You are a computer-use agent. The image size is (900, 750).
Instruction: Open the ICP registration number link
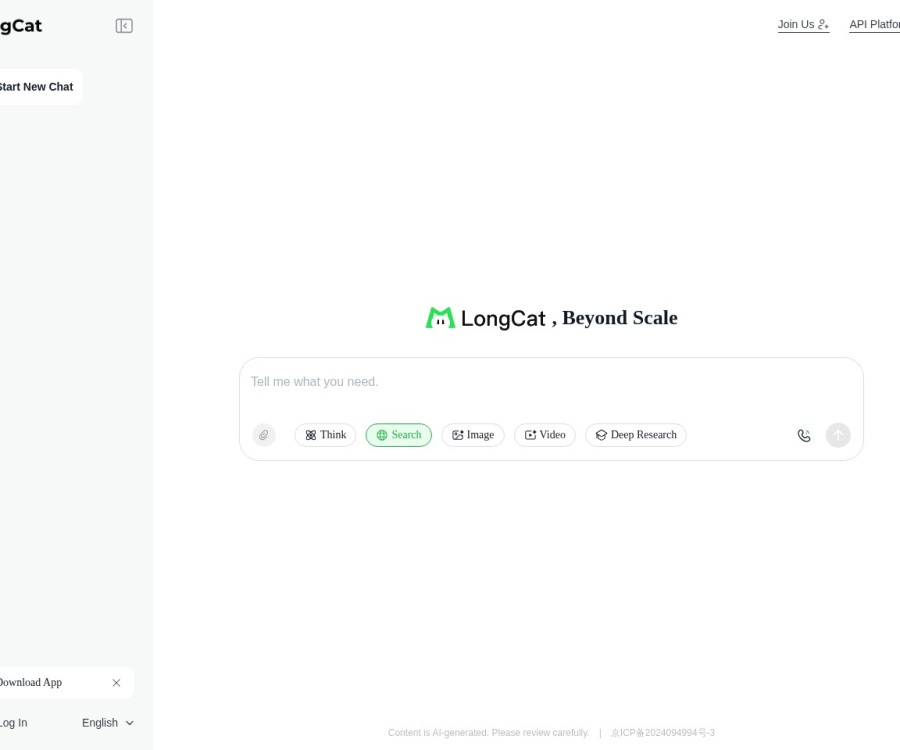coord(663,733)
